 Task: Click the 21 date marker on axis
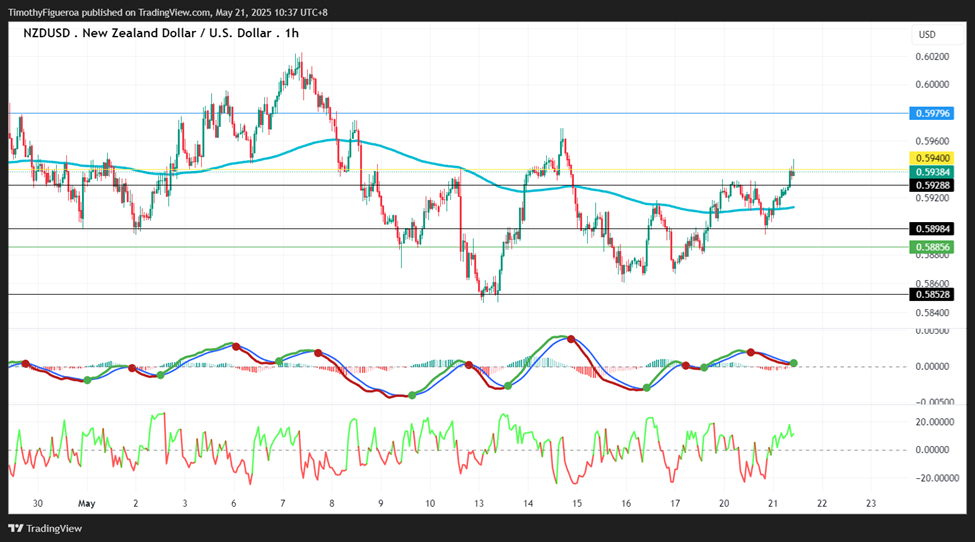[x=772, y=503]
